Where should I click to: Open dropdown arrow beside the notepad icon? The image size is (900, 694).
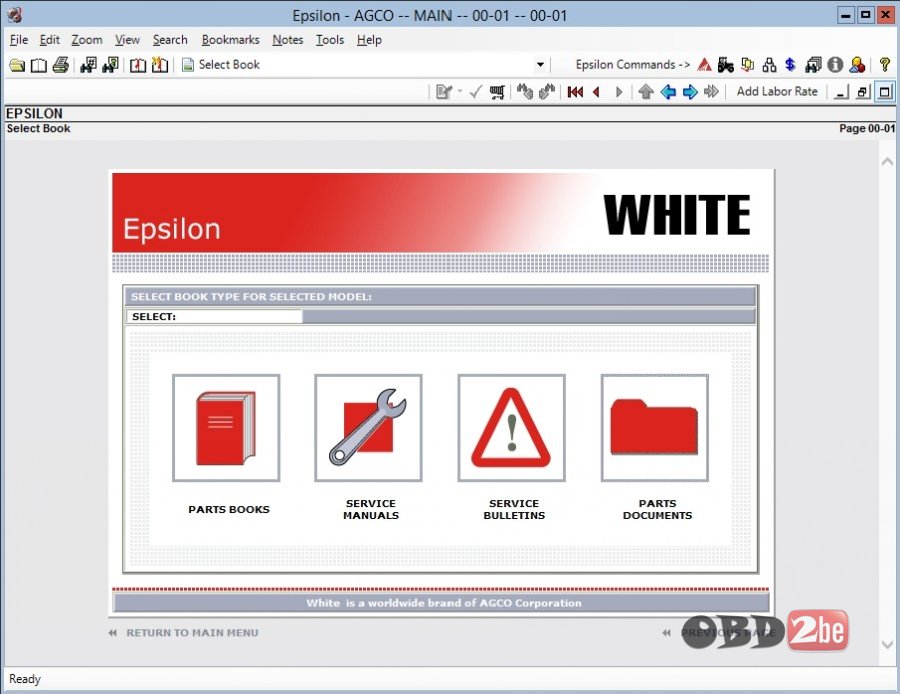pos(460,92)
